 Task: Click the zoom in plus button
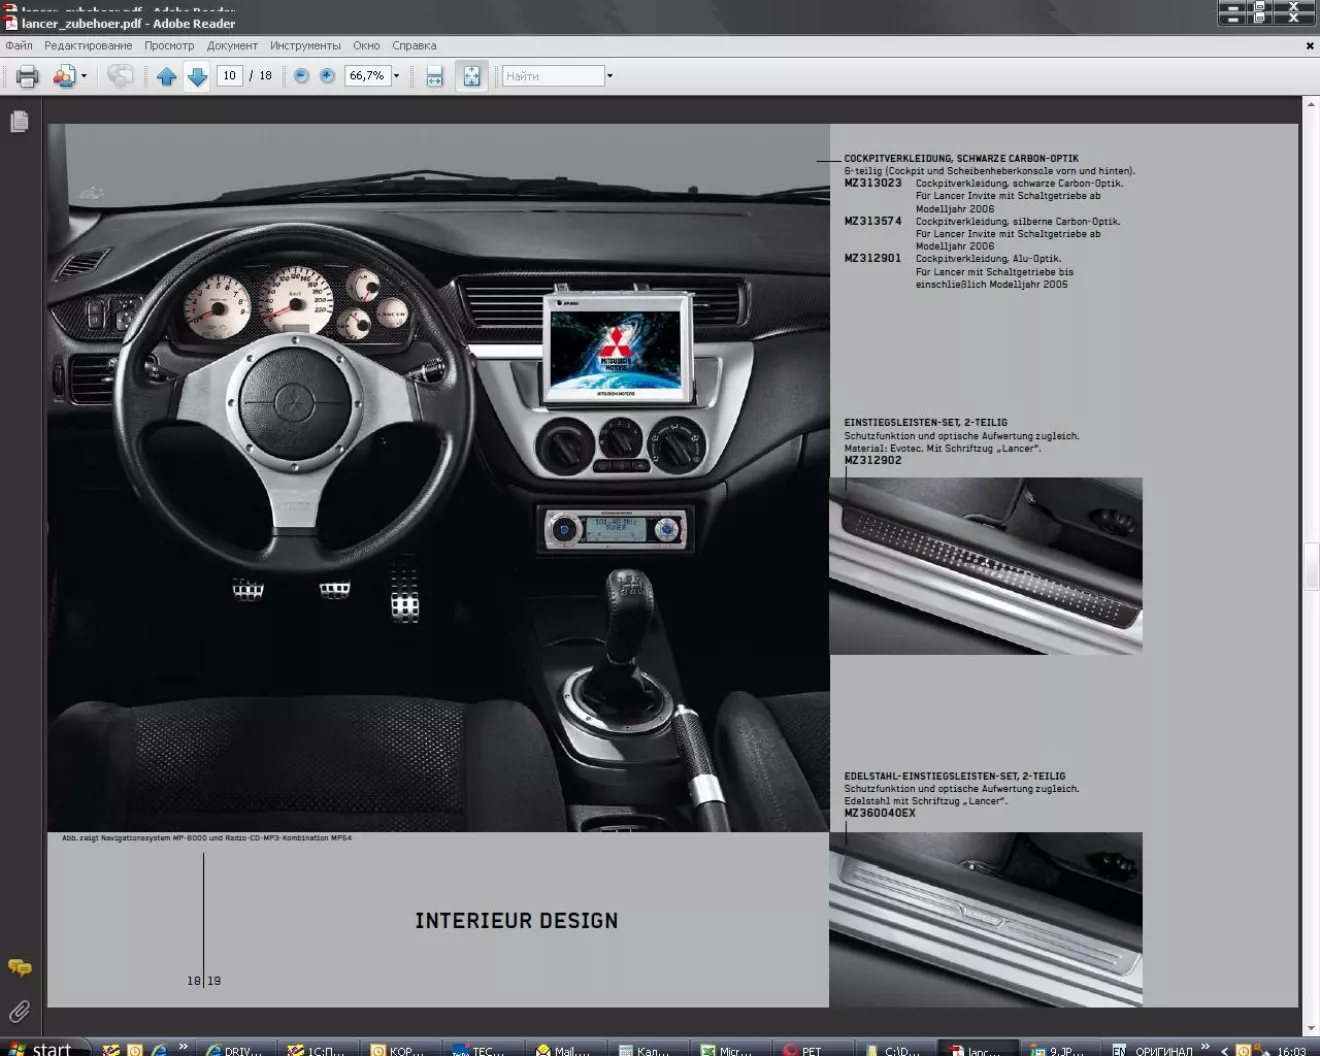click(x=327, y=76)
